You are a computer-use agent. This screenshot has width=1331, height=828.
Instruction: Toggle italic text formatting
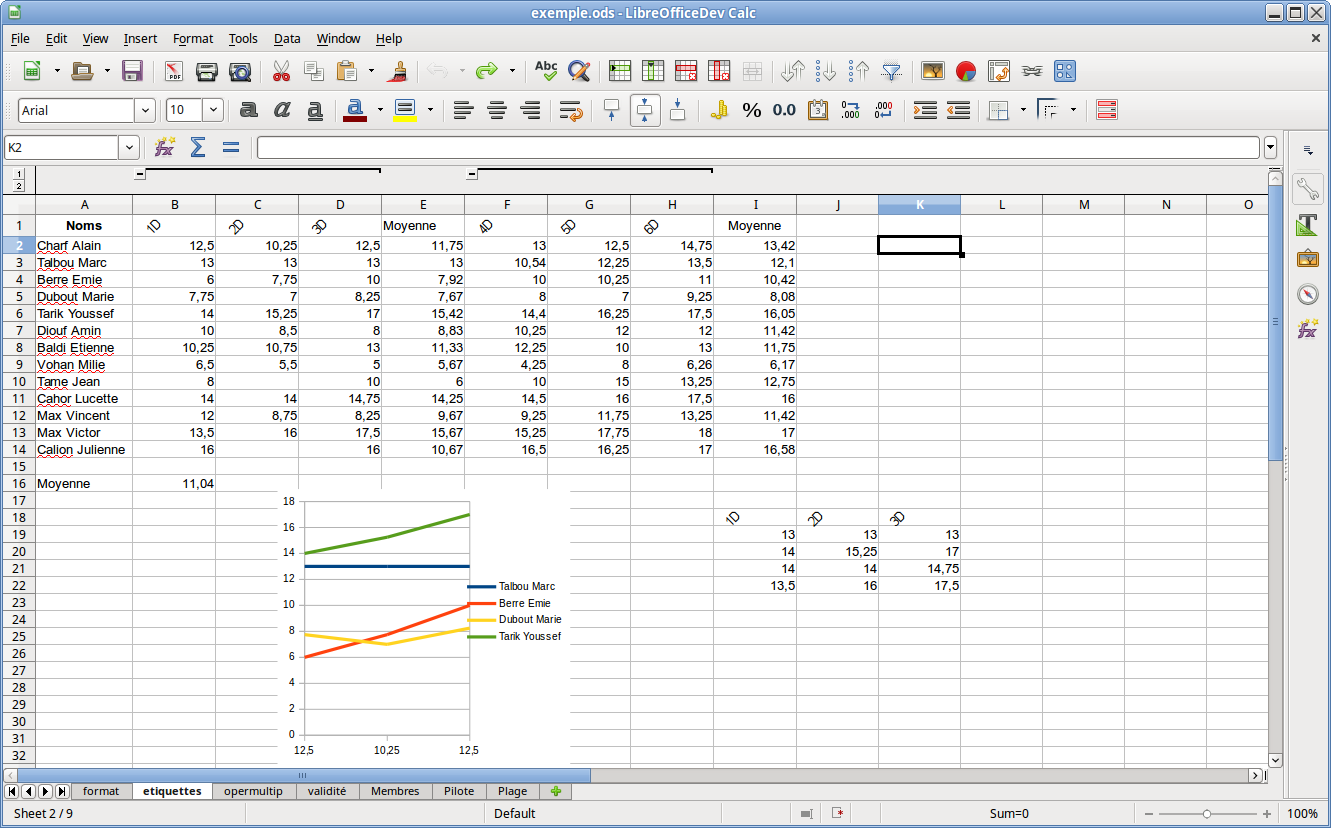click(x=282, y=110)
